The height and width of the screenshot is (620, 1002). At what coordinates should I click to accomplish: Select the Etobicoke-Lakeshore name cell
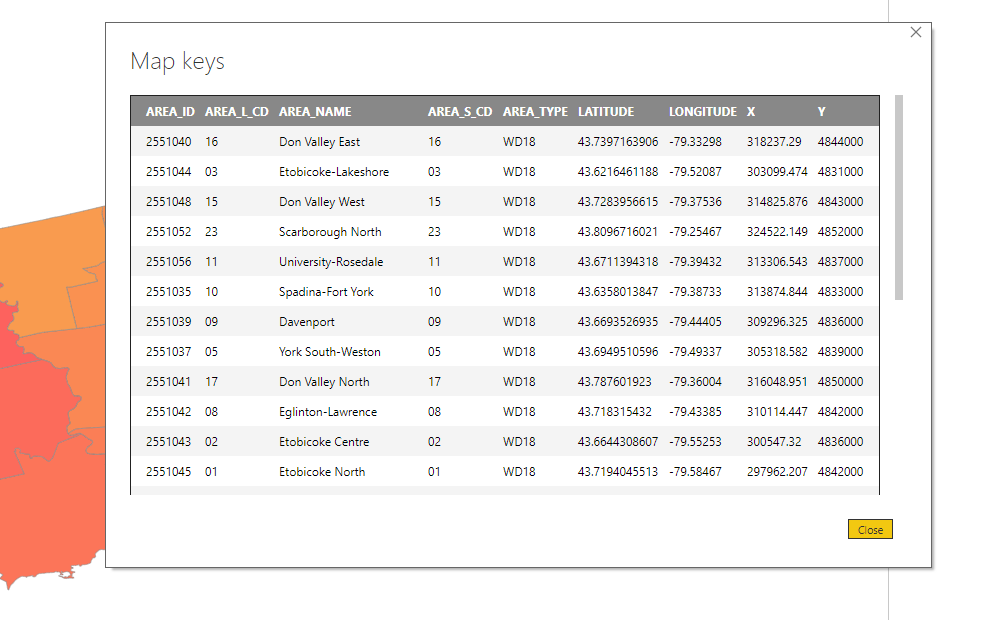(x=334, y=172)
